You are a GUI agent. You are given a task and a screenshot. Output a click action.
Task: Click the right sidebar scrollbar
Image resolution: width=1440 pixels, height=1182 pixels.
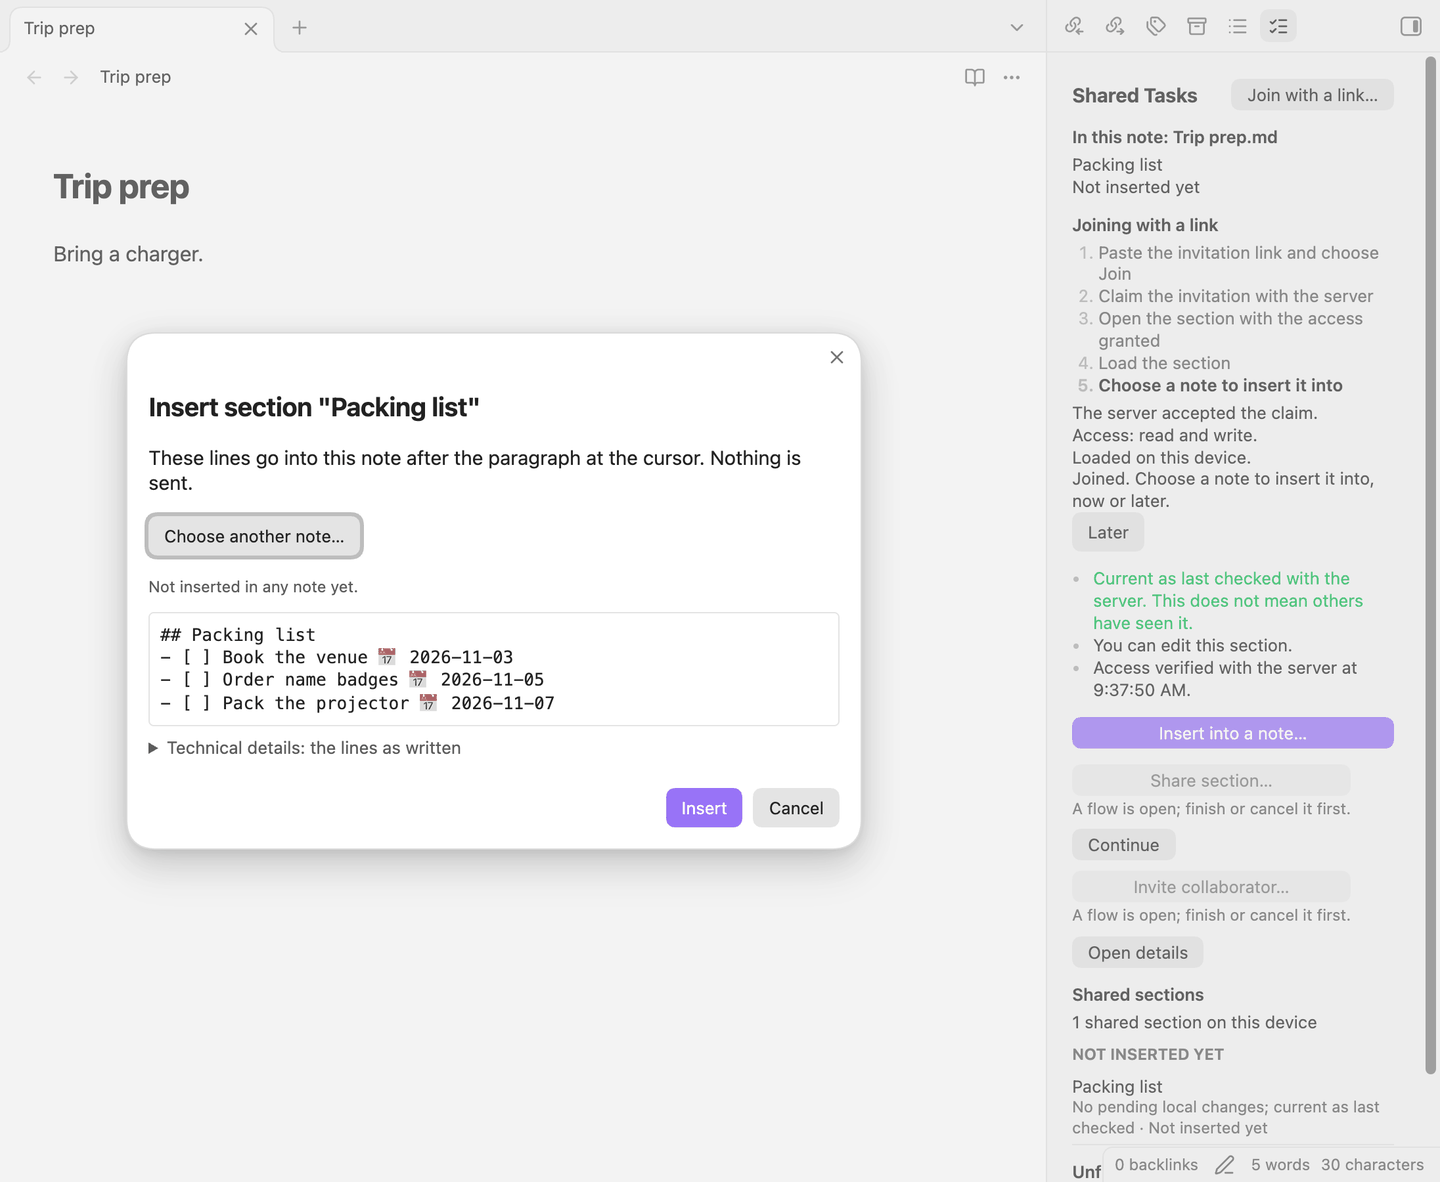[x=1431, y=565]
